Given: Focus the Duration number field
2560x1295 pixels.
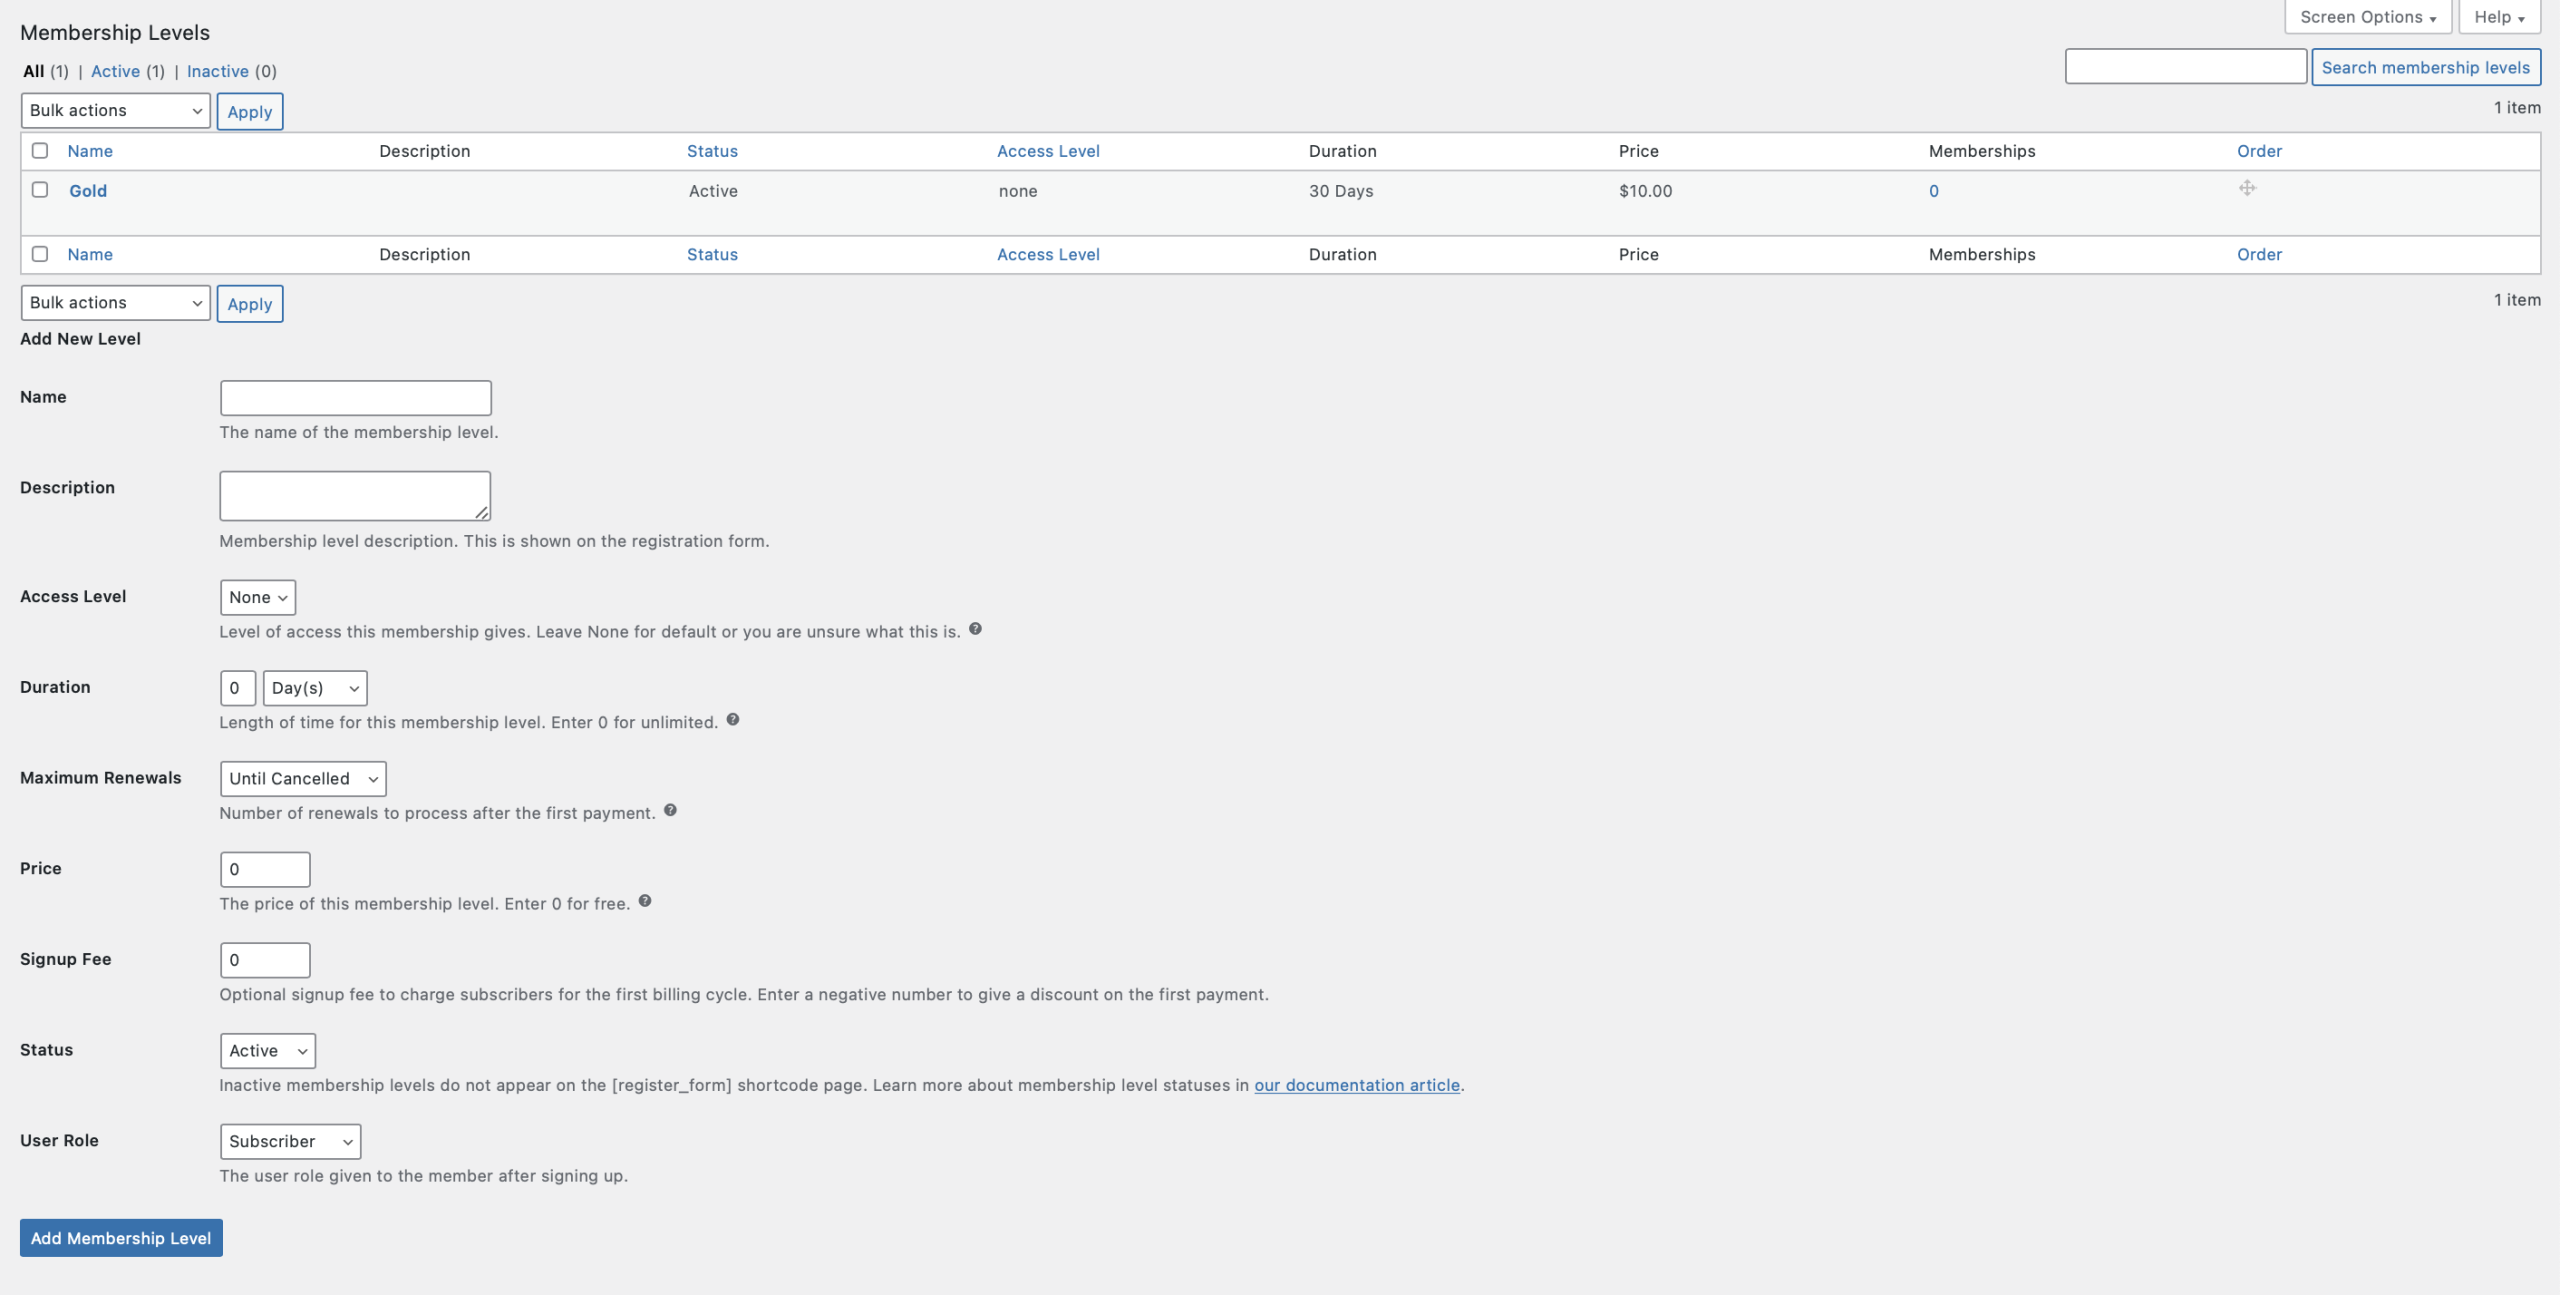Looking at the screenshot, I should 238,688.
